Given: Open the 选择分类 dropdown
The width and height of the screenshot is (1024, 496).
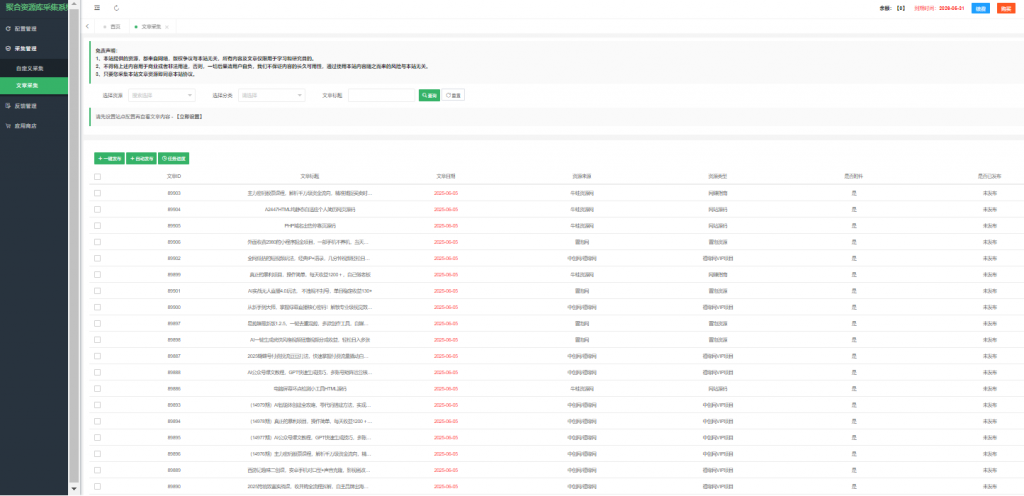Looking at the screenshot, I should (272, 95).
